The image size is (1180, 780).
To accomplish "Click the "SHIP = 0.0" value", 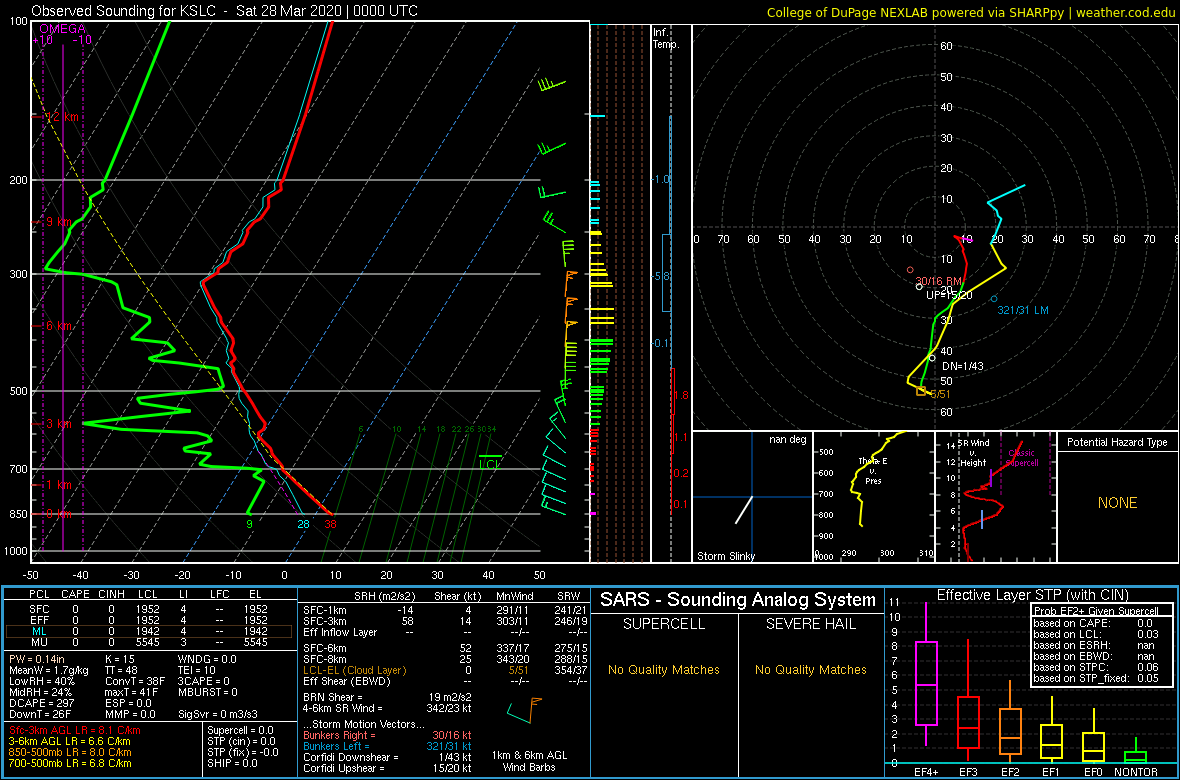I will (232, 762).
